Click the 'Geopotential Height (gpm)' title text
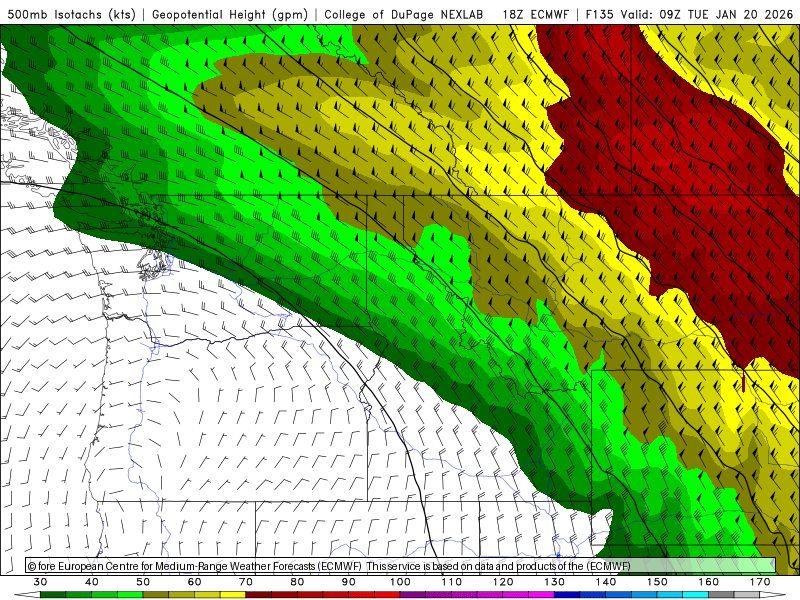The image size is (800, 600). tap(230, 15)
